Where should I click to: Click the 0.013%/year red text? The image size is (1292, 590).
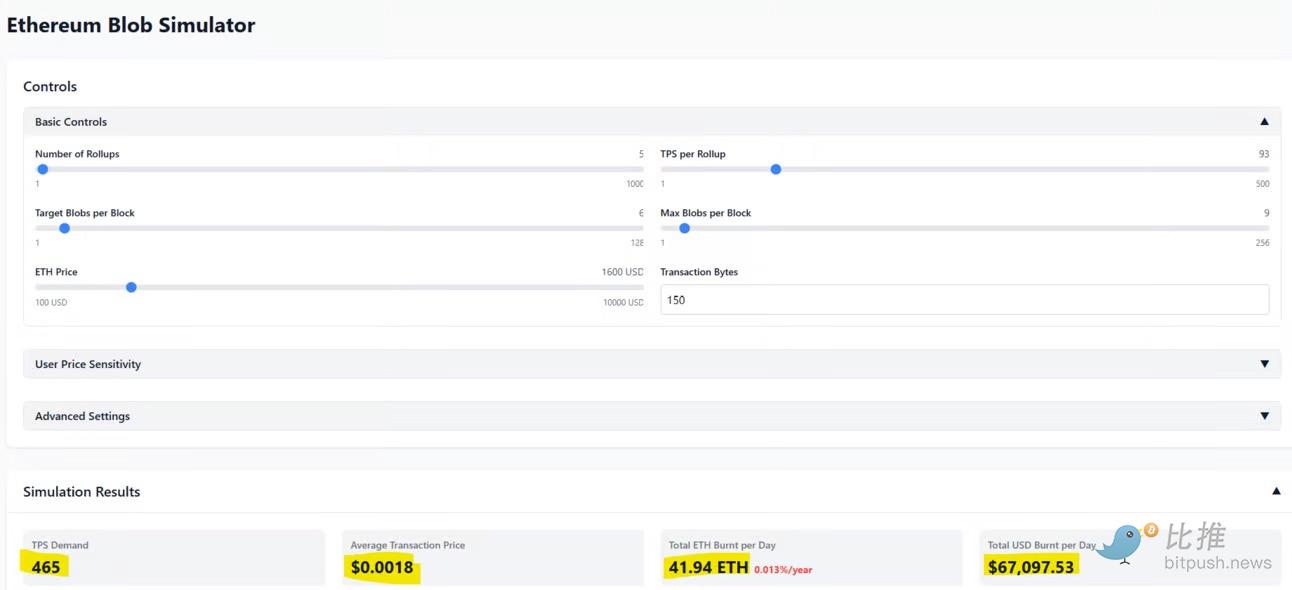point(783,569)
